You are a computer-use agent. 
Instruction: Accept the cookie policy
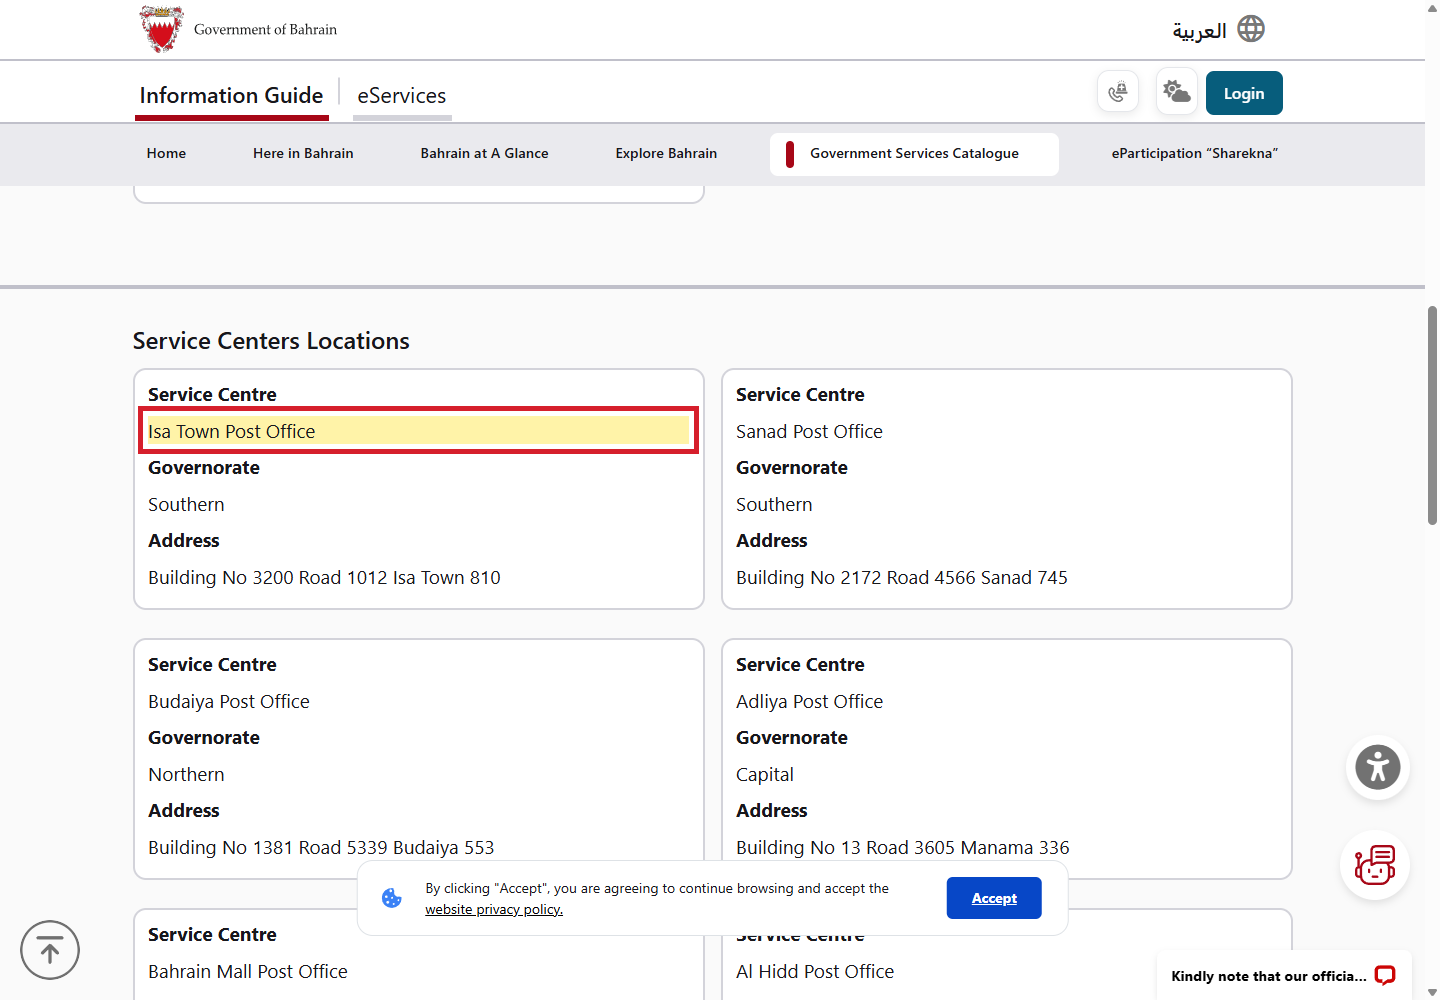coord(994,898)
